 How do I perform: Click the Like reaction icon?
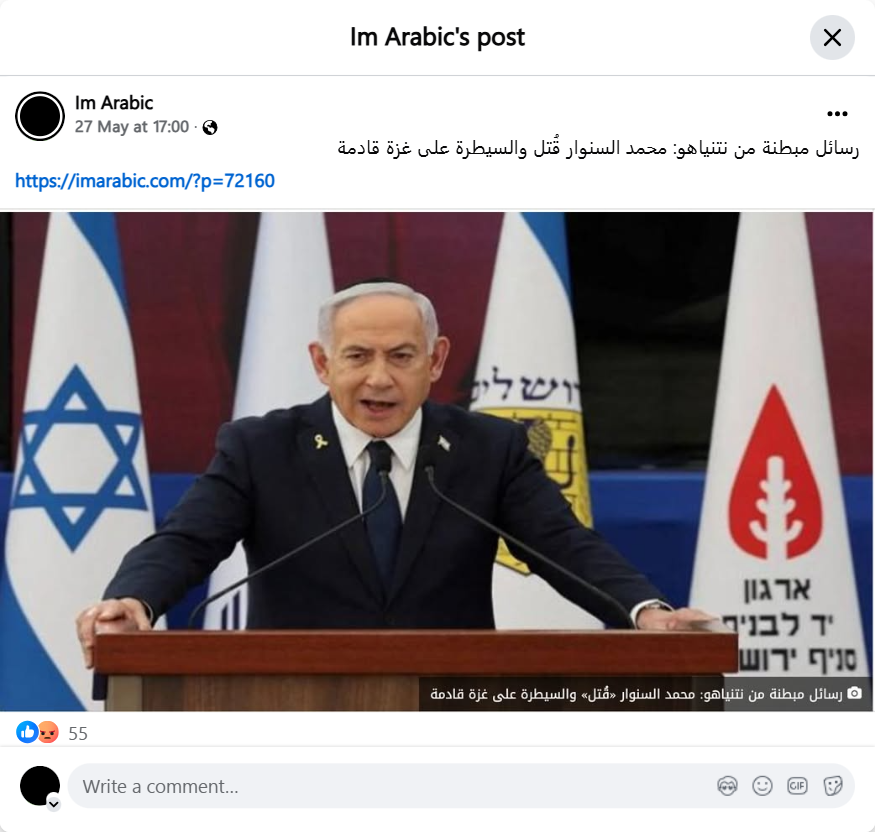[27, 732]
